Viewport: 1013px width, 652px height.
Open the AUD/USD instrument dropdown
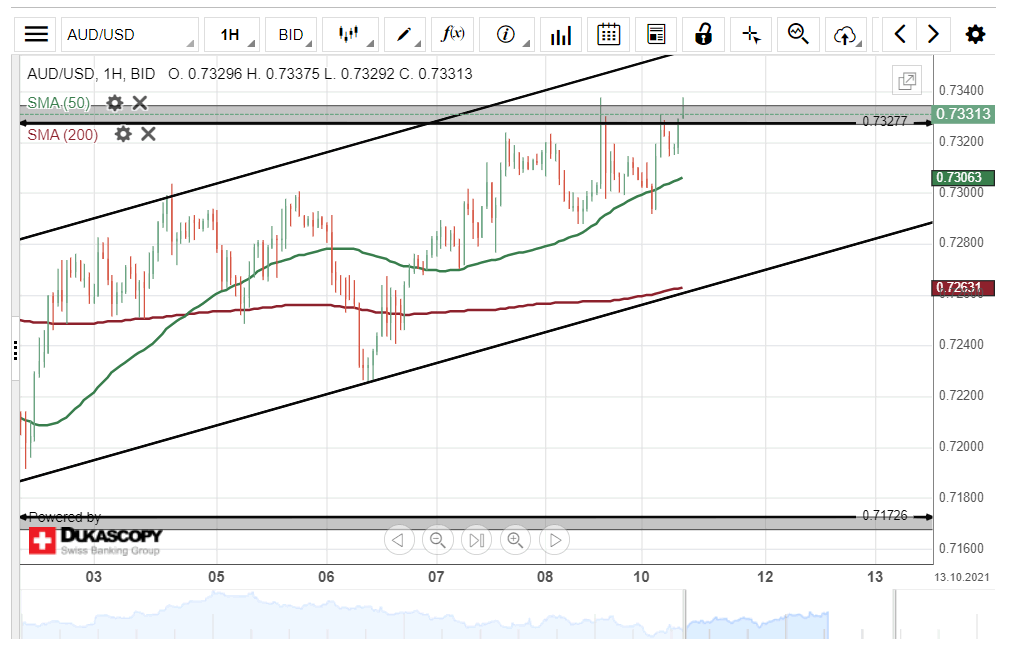(x=129, y=34)
